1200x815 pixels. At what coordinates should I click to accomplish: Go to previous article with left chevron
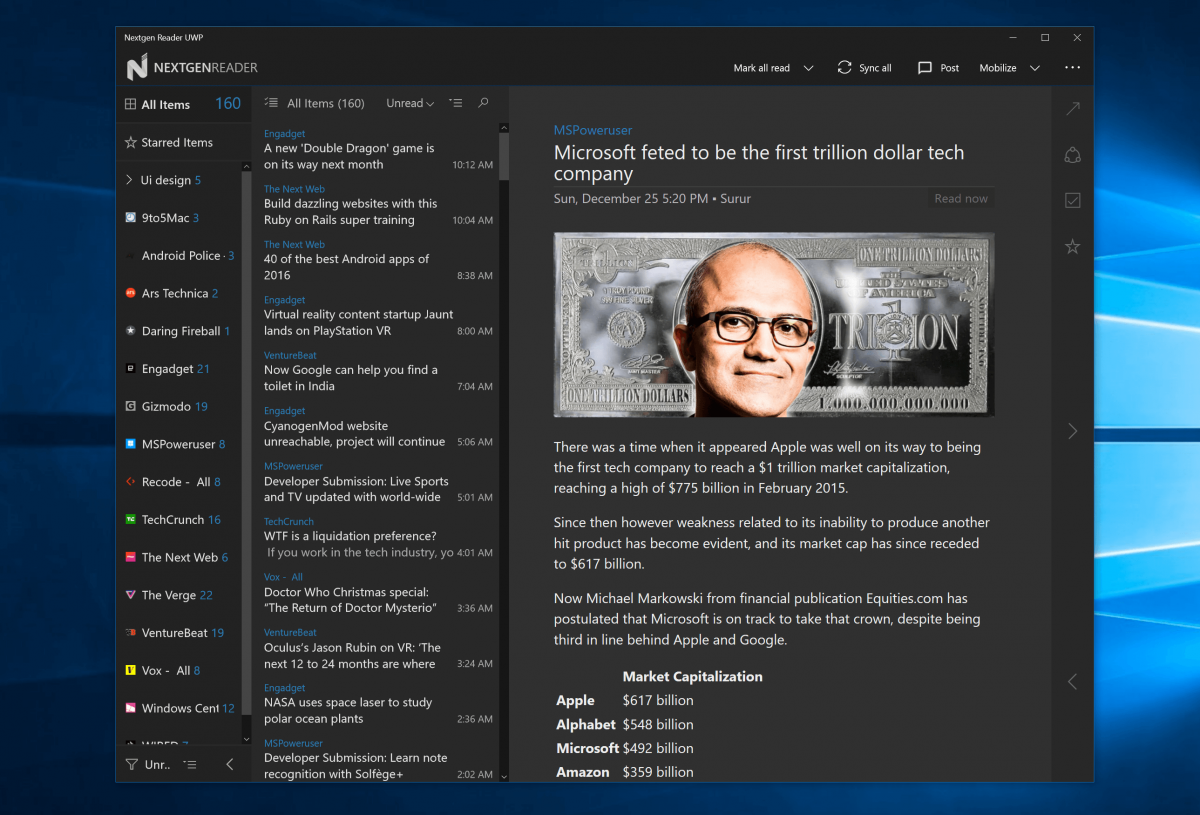tap(1072, 682)
